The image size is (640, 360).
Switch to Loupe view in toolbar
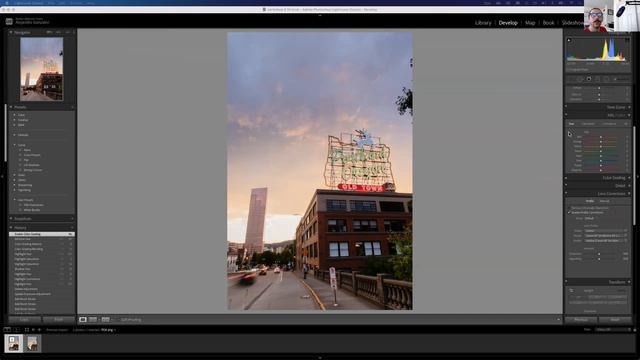pyautogui.click(x=83, y=320)
